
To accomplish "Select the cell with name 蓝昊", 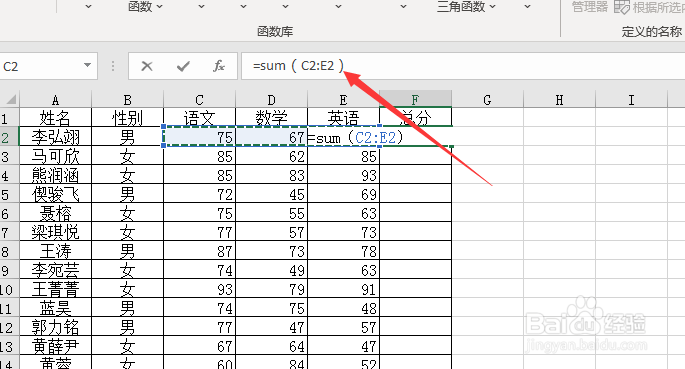I will pos(55,308).
